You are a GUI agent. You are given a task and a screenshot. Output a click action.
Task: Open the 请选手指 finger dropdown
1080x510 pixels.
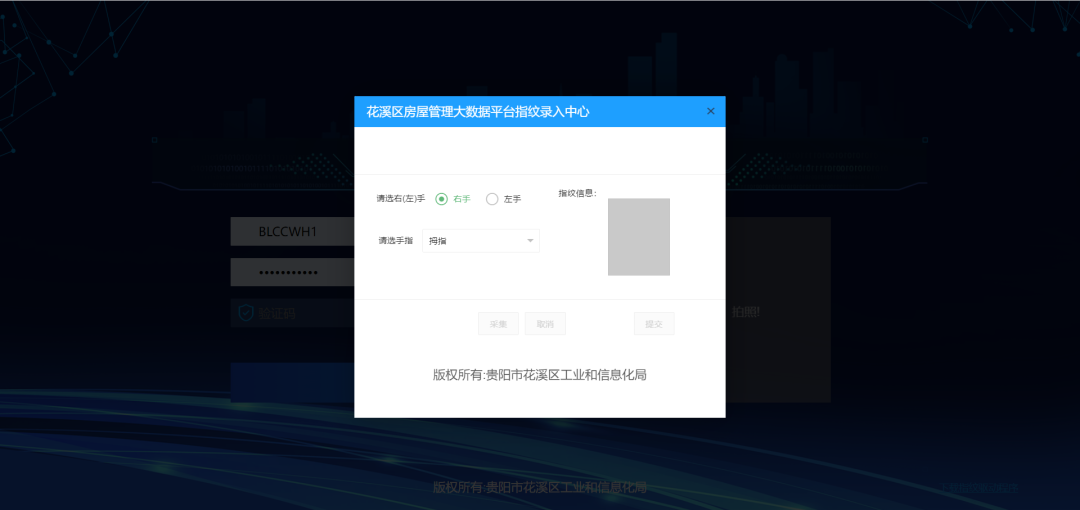coord(480,241)
